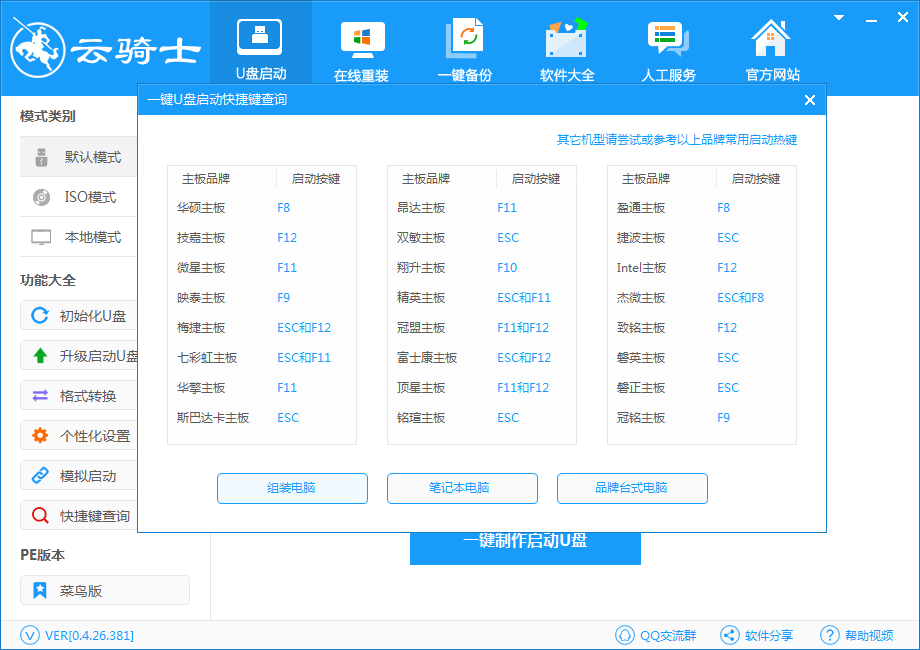Click the 笔记本电脑 button
The image size is (920, 650).
tap(462, 488)
